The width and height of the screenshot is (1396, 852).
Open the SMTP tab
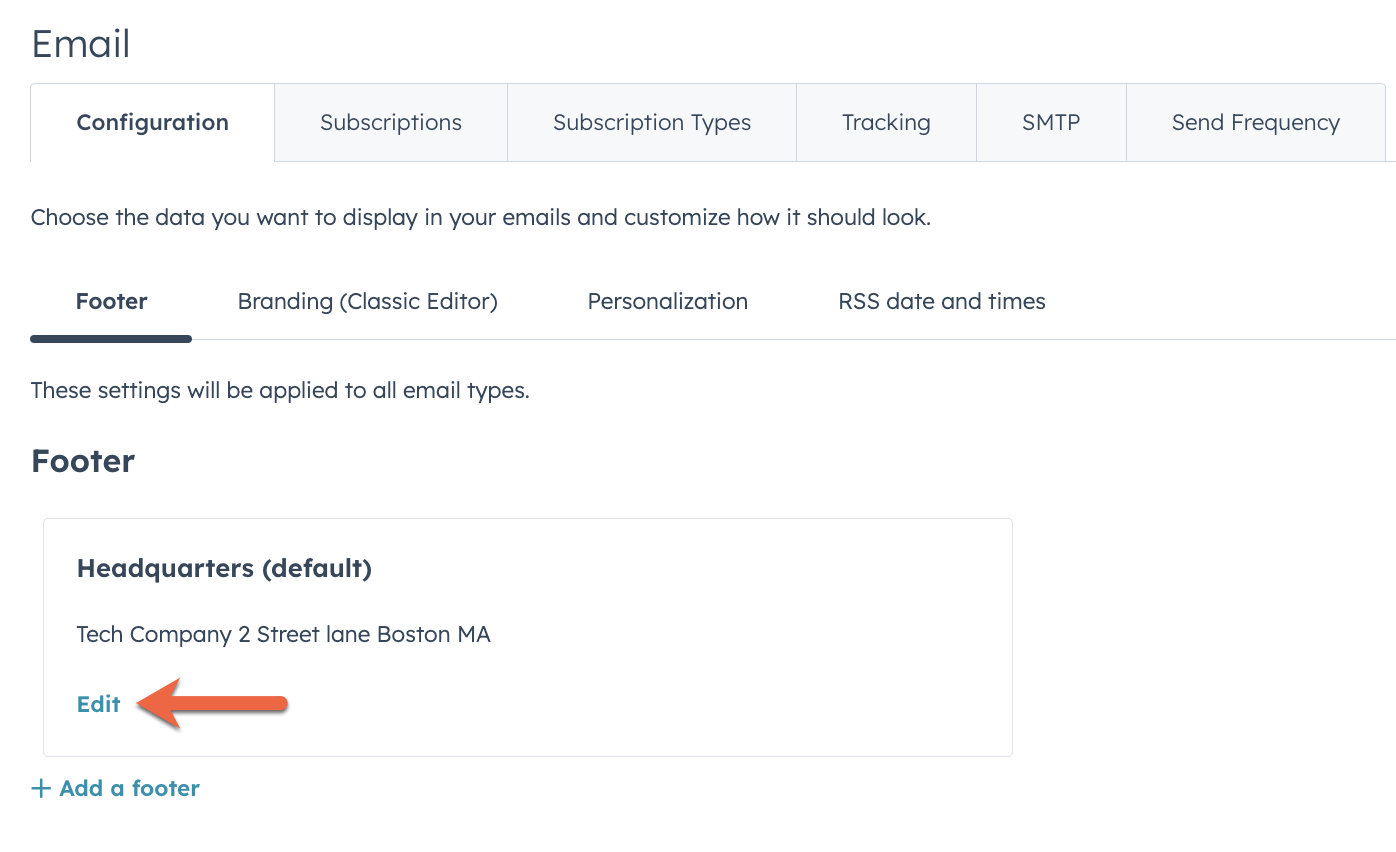pos(1051,122)
